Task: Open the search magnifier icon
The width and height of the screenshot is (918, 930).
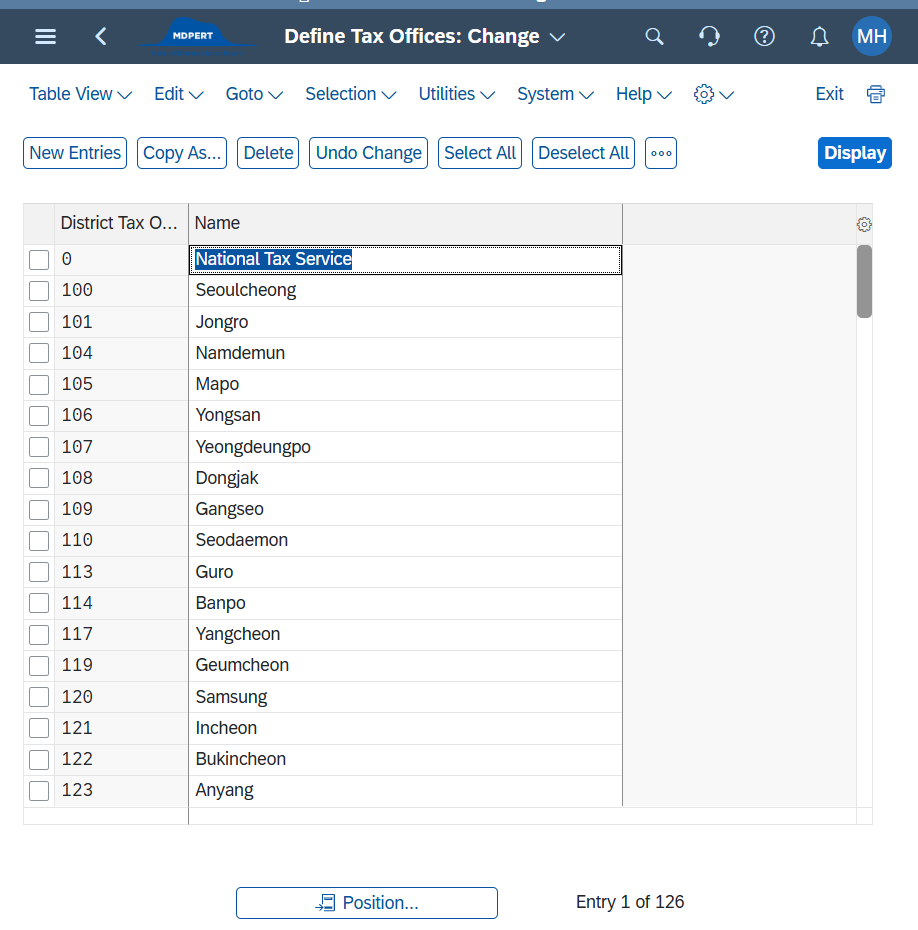Action: coord(654,37)
